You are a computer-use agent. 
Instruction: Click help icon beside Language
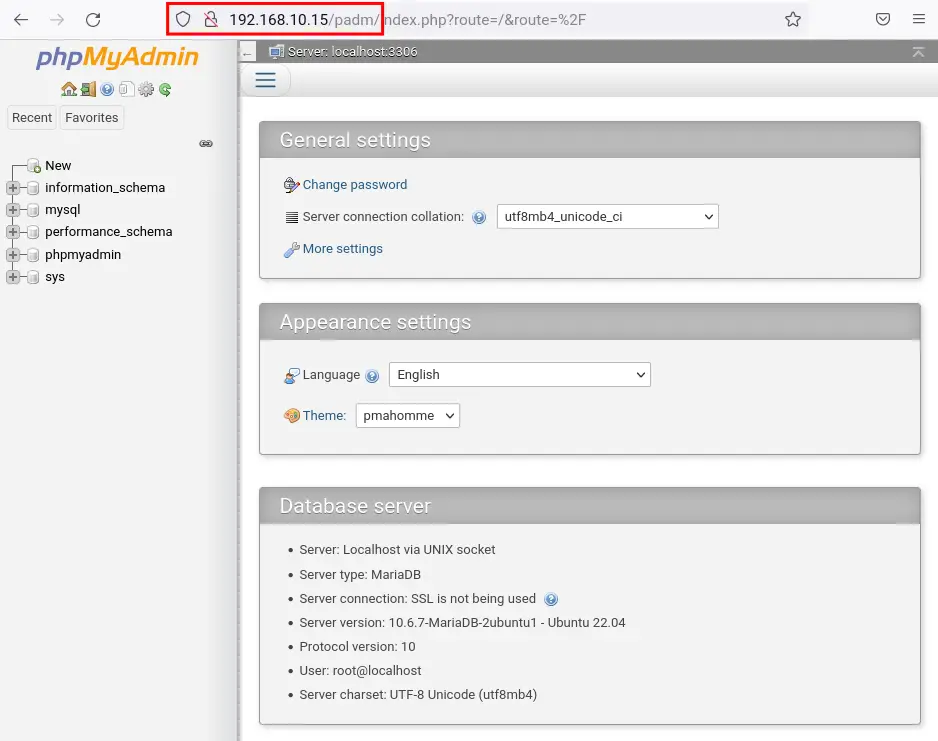[372, 376]
